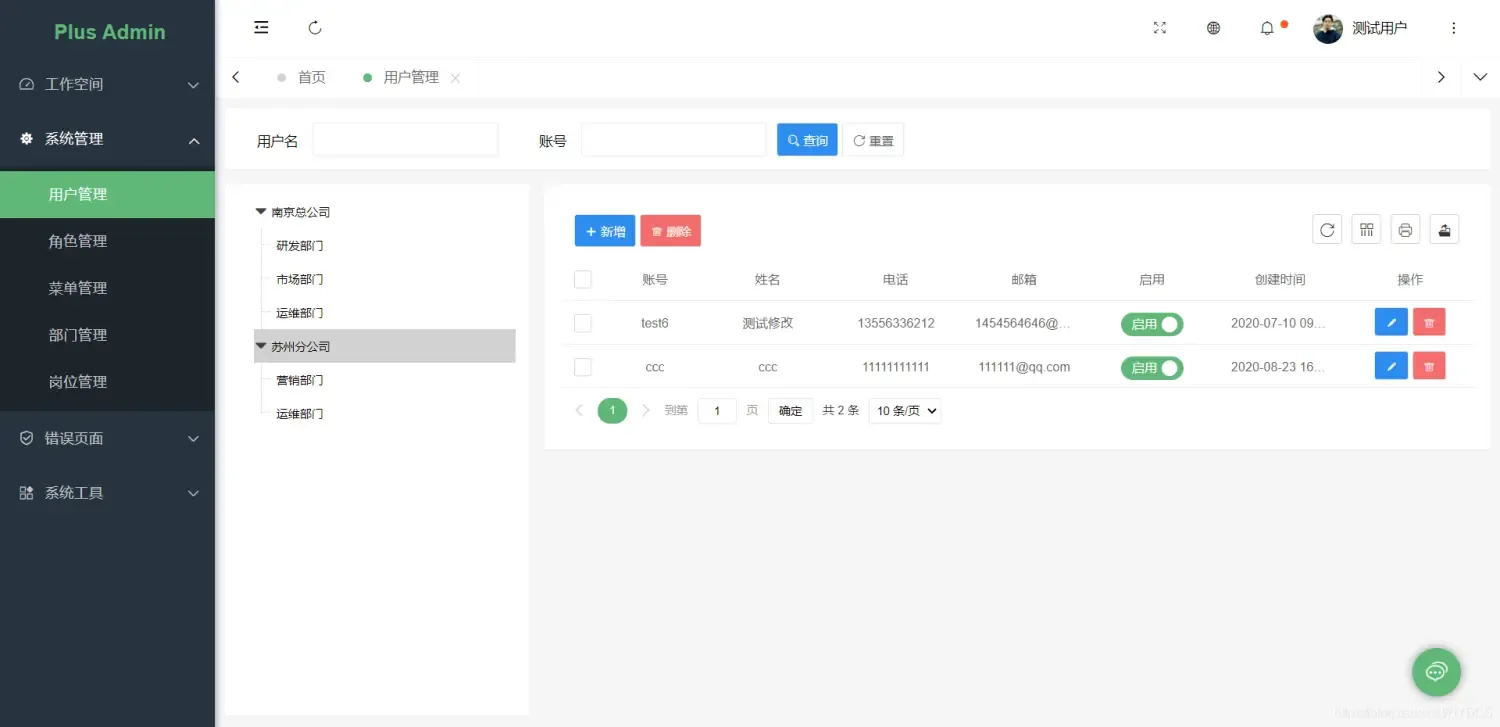The height and width of the screenshot is (727, 1500).
Task: Click inside the 用户名 input field
Action: (405, 139)
